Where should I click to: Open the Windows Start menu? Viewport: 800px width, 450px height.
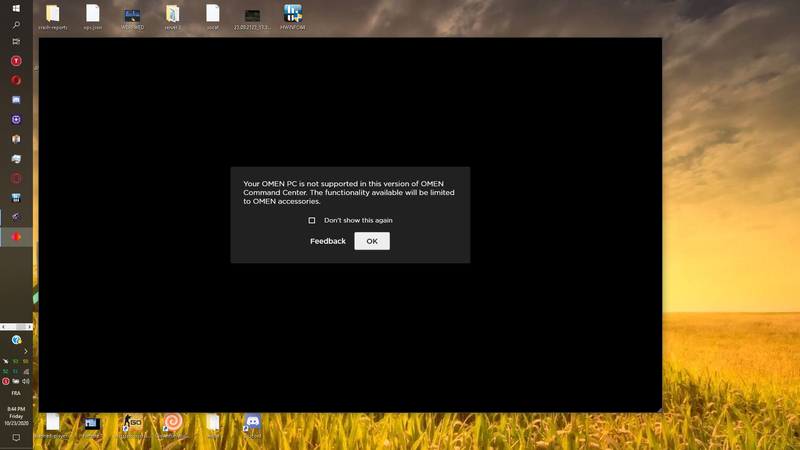[16, 8]
